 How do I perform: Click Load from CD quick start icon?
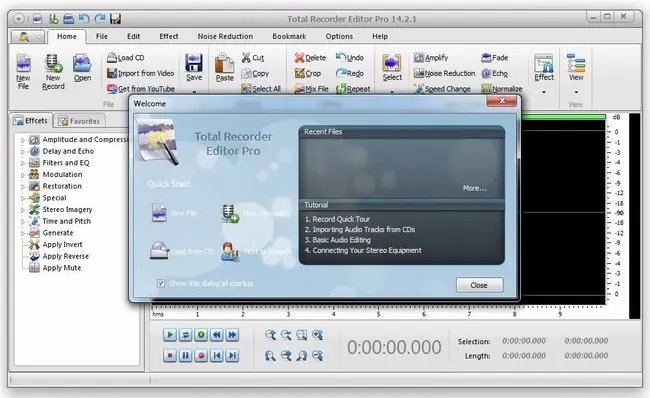click(159, 250)
